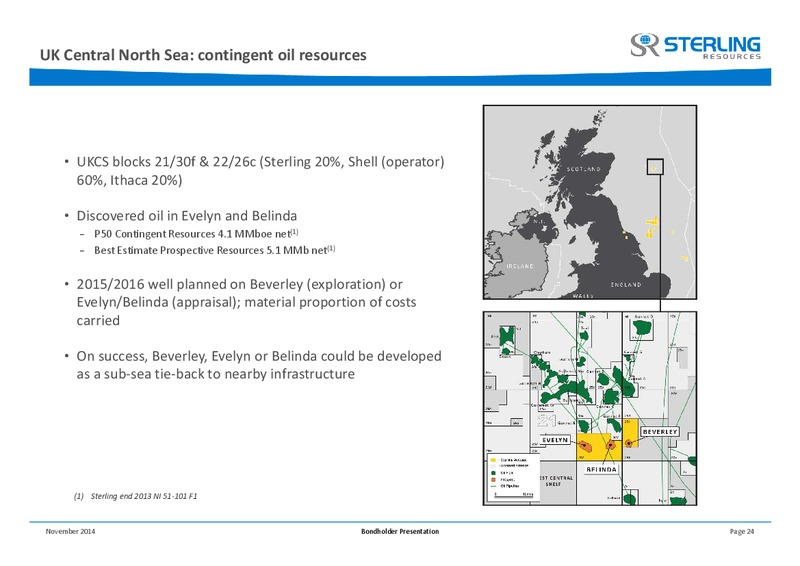Click the map legend box in block map
Image resolution: width=800 pixels, height=566 pixels.
pyautogui.click(x=512, y=477)
